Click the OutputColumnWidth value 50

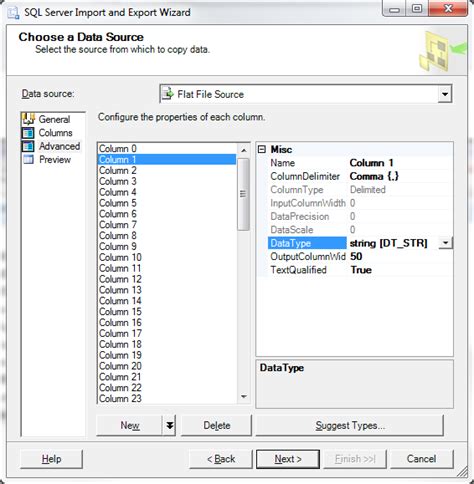click(x=356, y=256)
